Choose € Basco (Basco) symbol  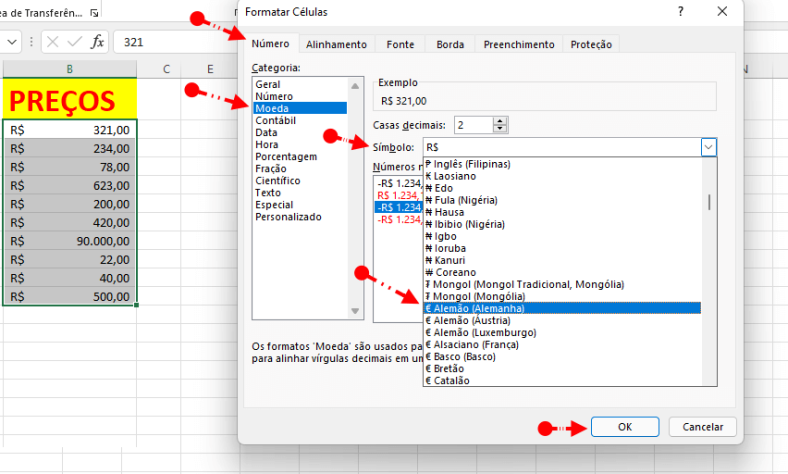pos(562,356)
